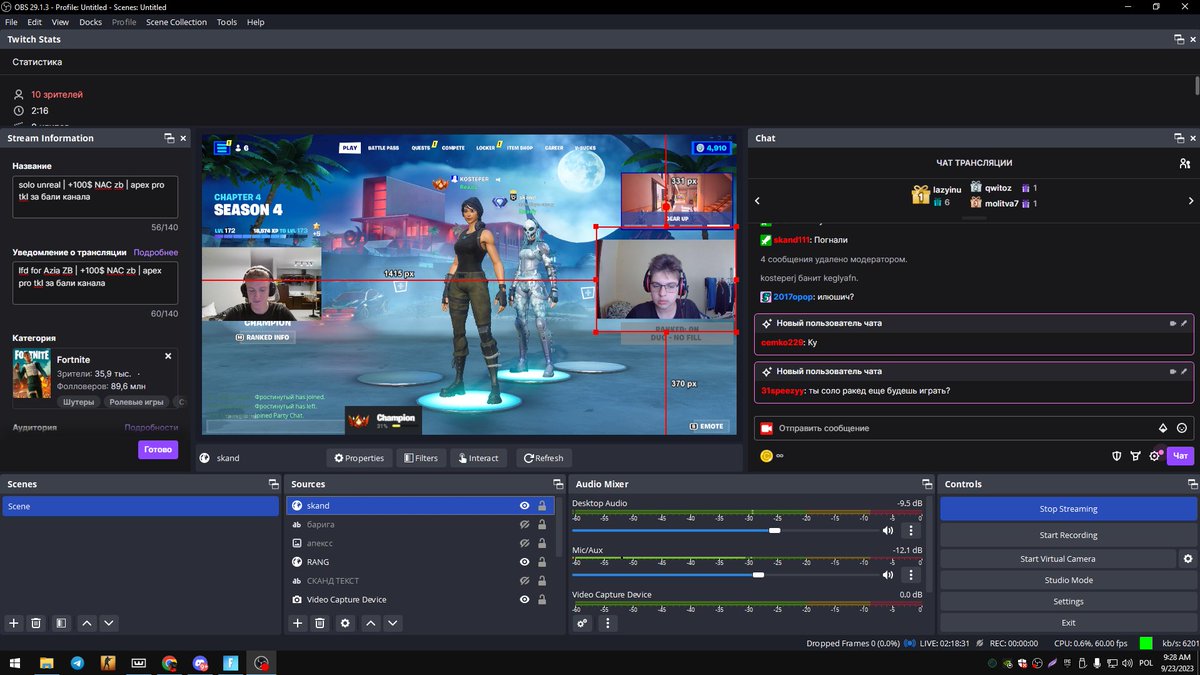The image size is (1200, 675).
Task: Click the stream title Название text field
Action: tap(95, 197)
